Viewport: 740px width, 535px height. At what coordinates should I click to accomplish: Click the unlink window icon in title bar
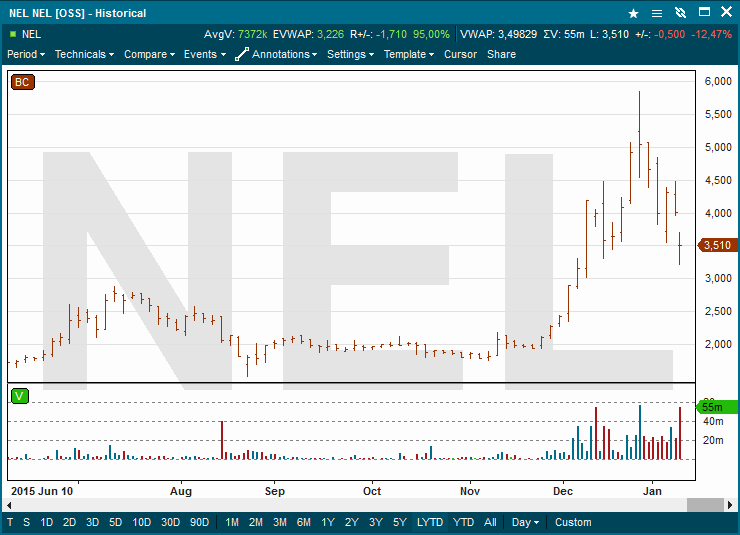[680, 13]
